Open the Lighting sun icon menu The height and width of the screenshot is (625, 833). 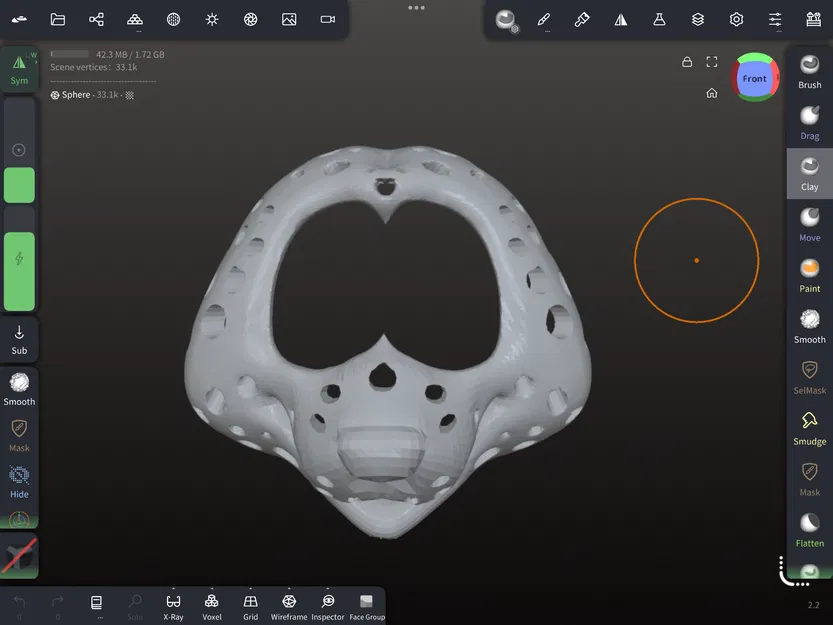tap(212, 20)
